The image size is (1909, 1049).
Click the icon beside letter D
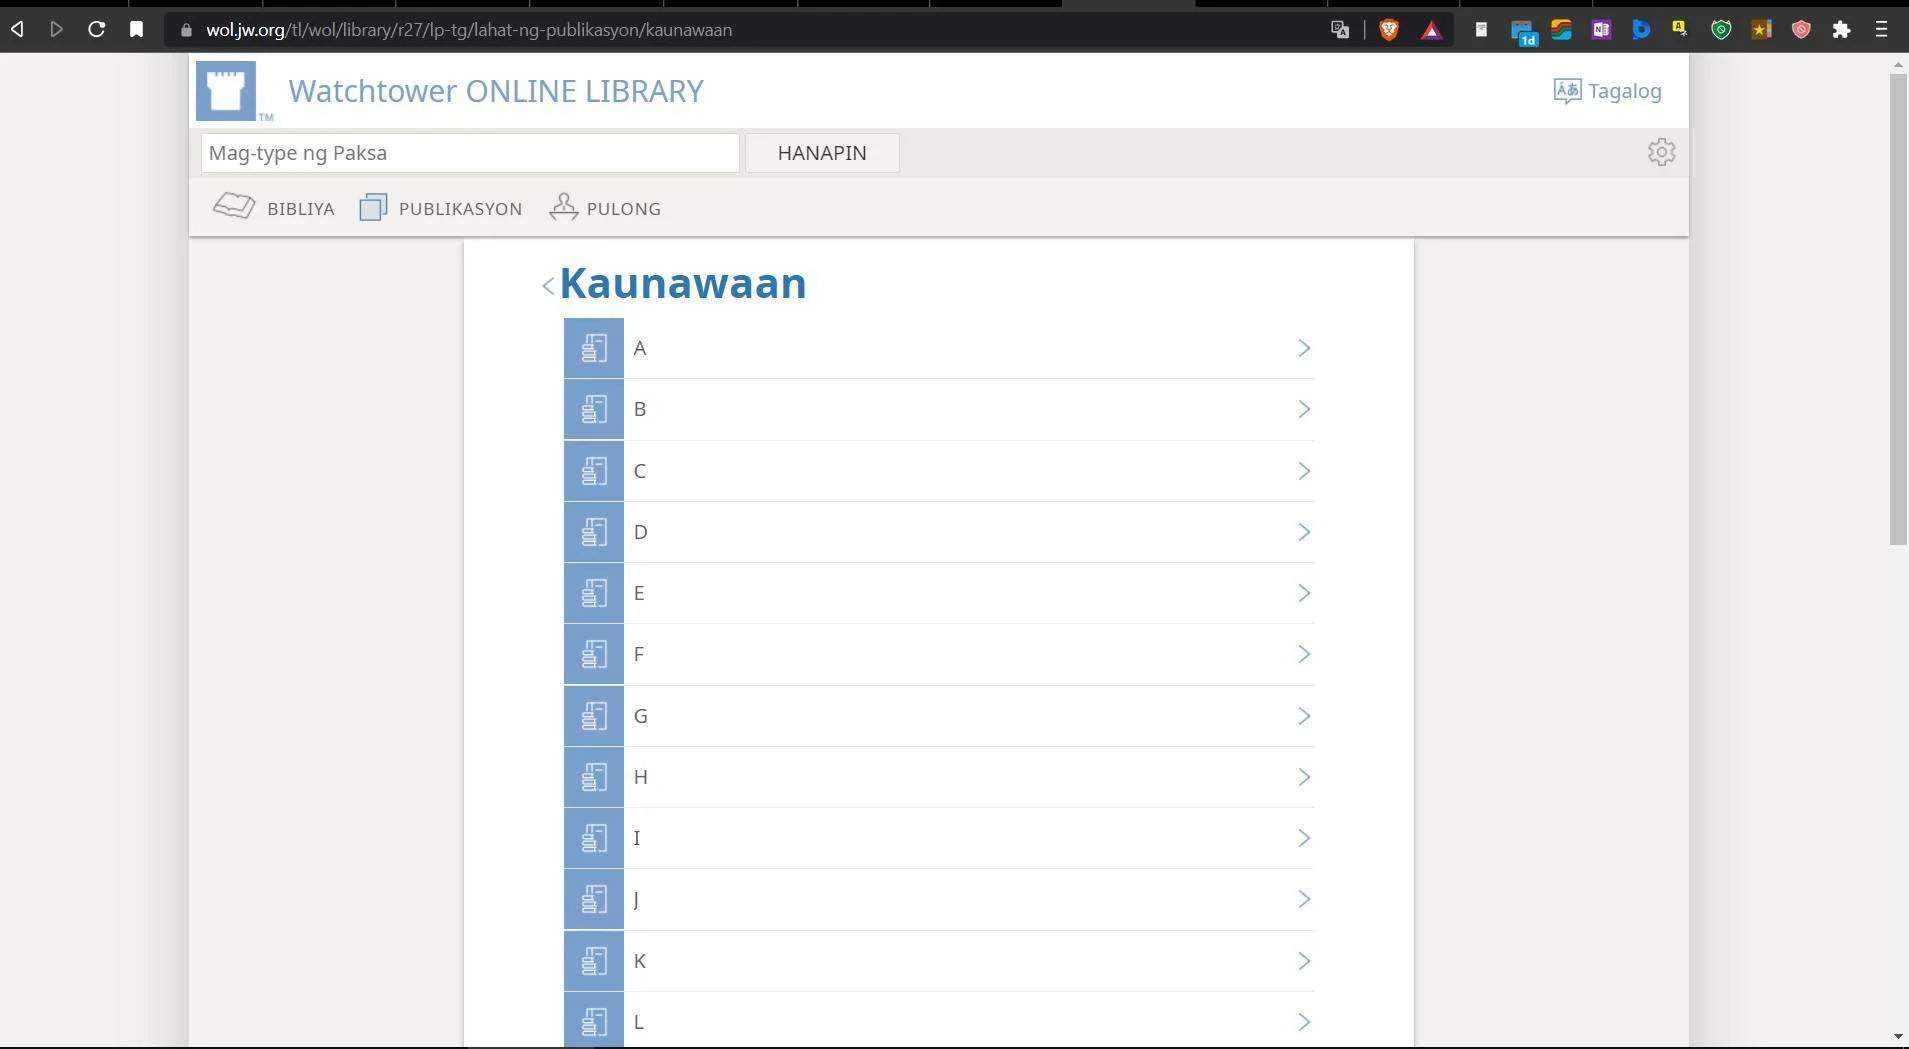point(594,532)
